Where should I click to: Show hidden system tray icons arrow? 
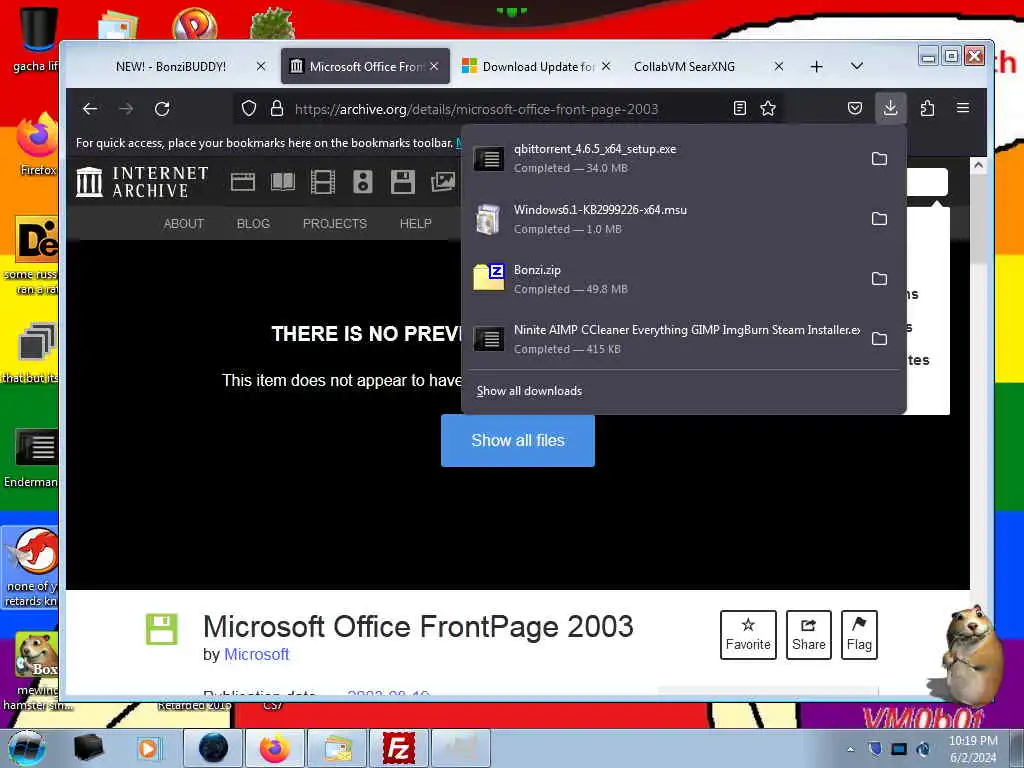tap(850, 749)
